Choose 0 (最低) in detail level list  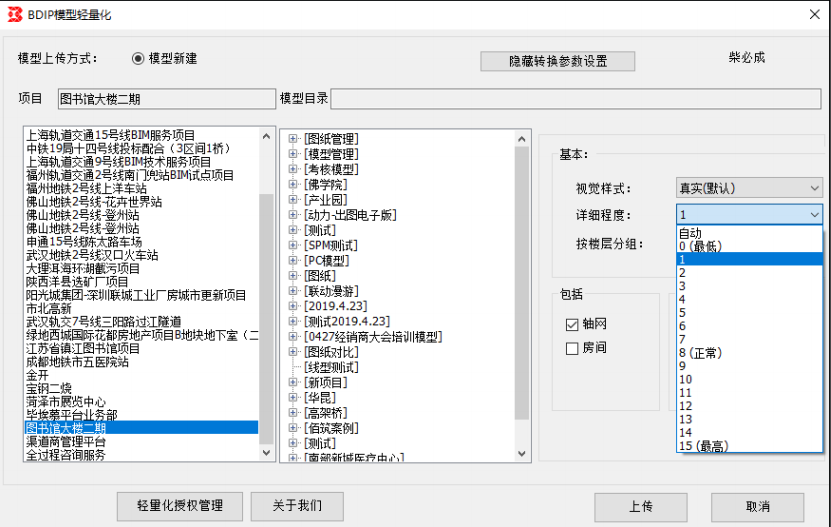coord(749,246)
